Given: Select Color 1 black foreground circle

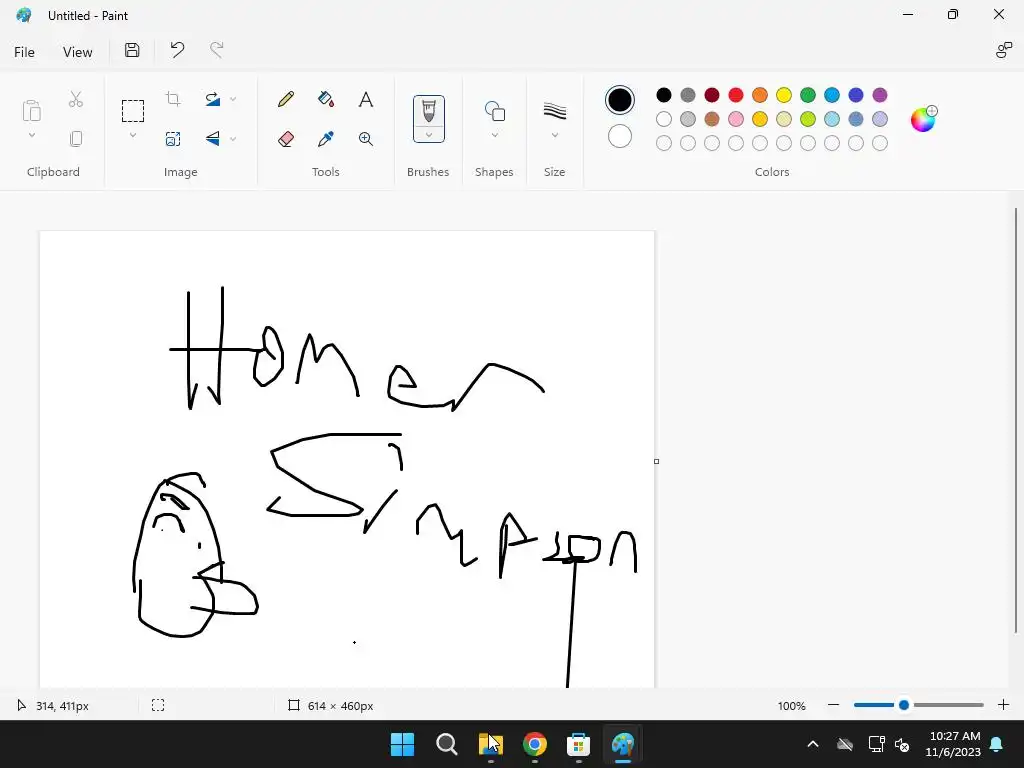Looking at the screenshot, I should pyautogui.click(x=620, y=100).
